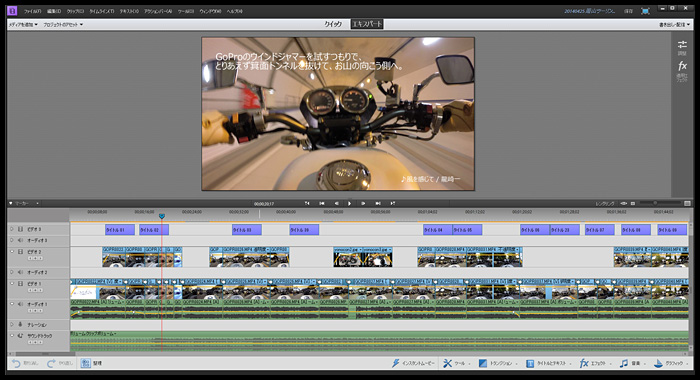Open the メディアを追加 dropdown
The image size is (700, 380).
coord(23,25)
